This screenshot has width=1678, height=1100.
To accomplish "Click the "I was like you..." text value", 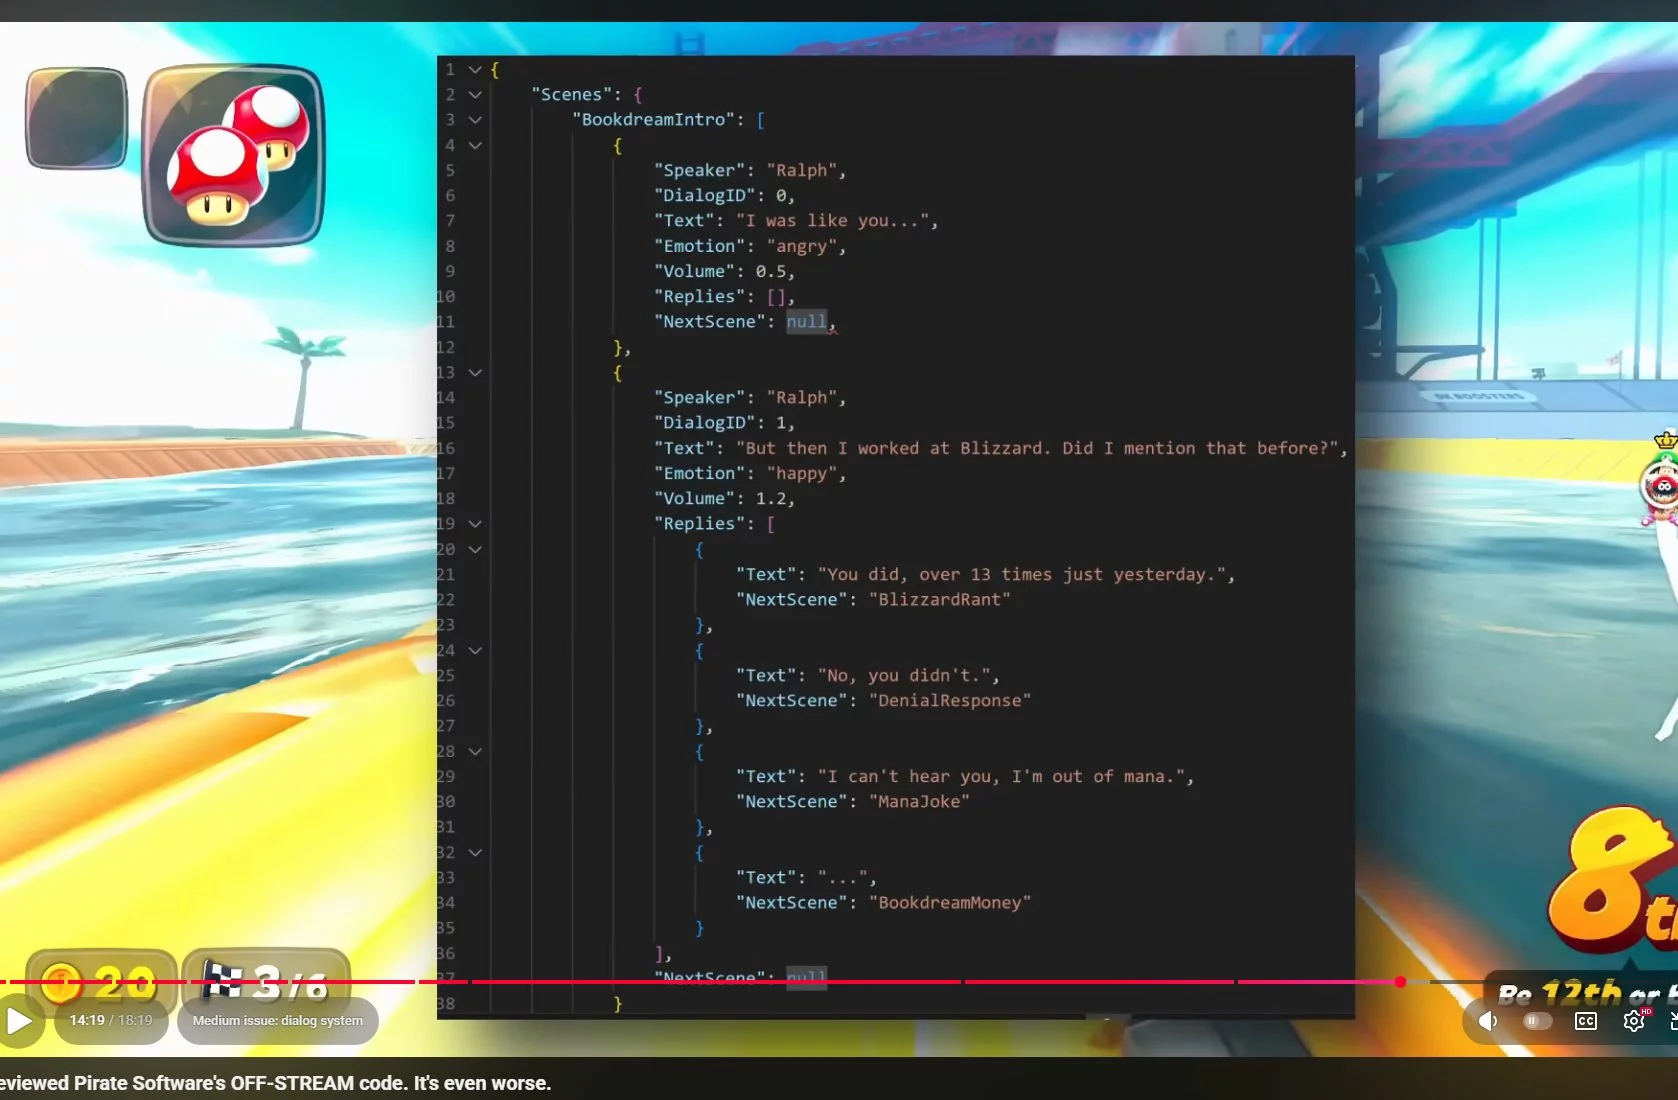I will click(833, 220).
